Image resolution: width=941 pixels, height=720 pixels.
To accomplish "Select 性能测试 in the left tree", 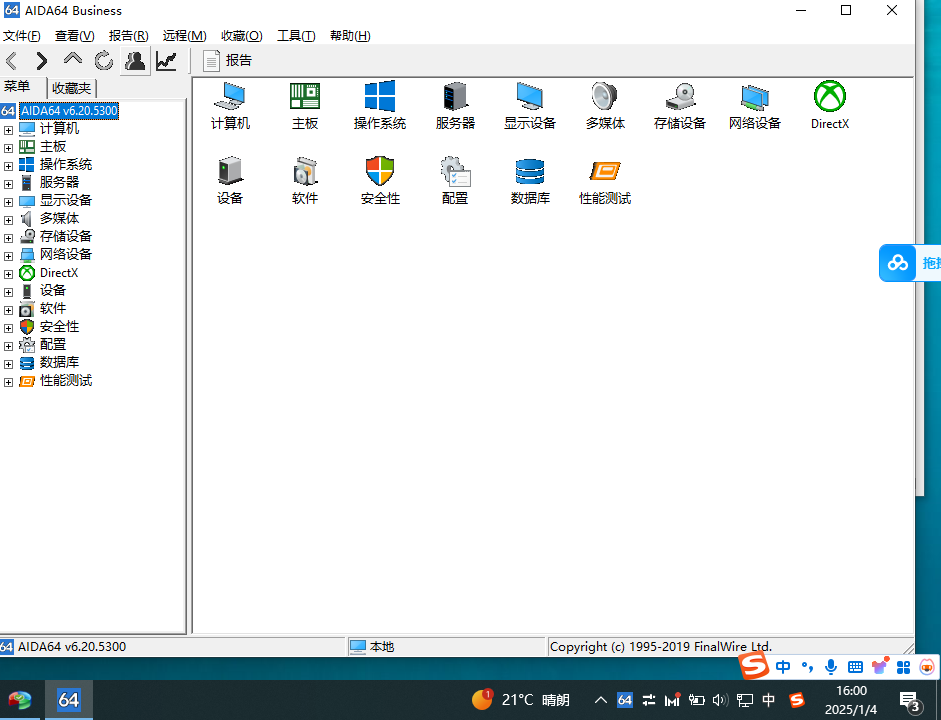I will click(x=65, y=381).
